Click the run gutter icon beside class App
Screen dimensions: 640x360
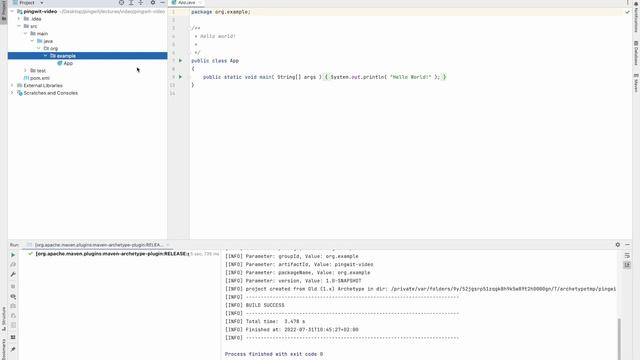180,60
